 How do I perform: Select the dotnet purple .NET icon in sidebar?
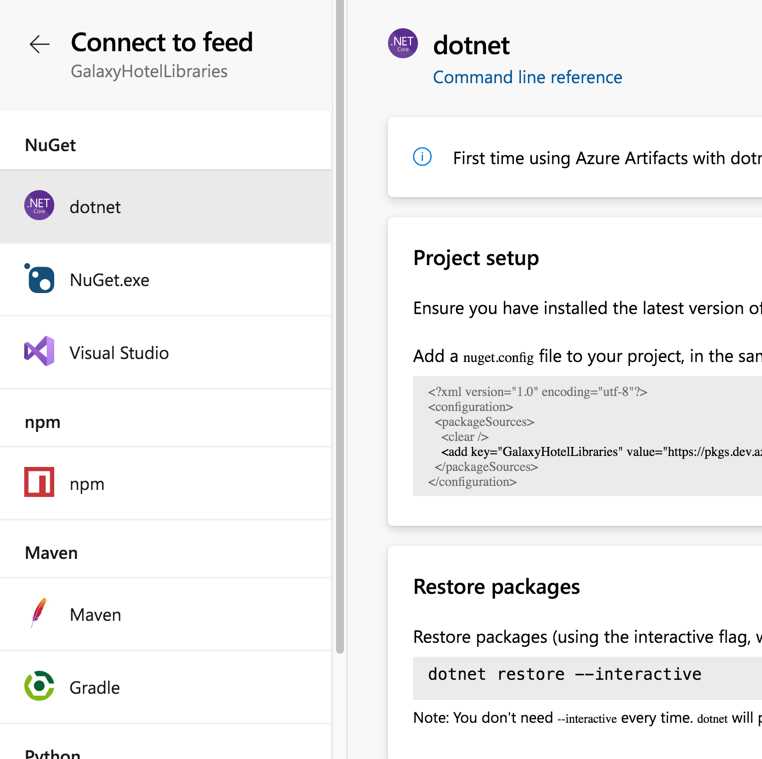click(39, 205)
